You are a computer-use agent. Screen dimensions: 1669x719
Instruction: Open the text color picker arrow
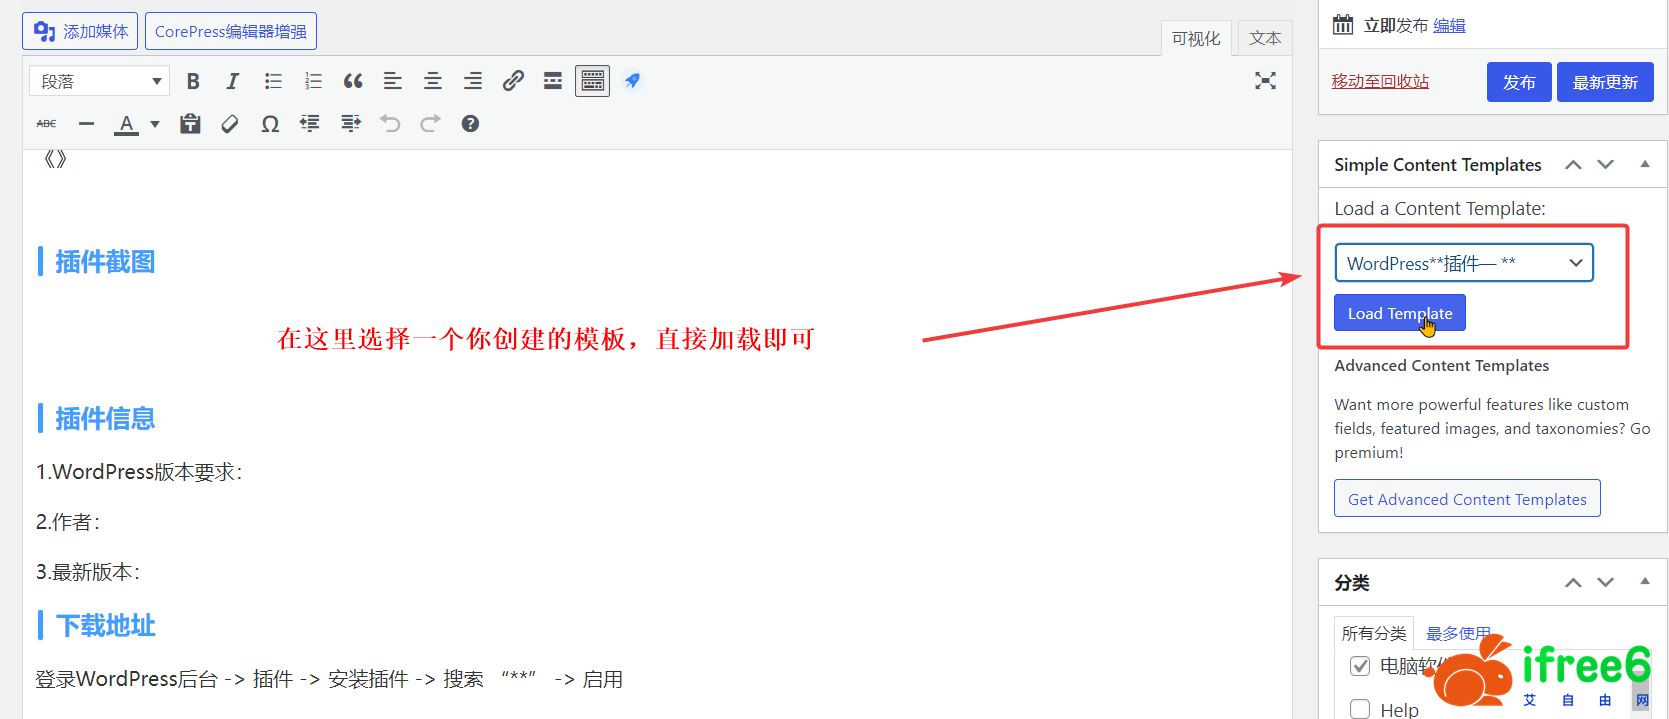tap(155, 124)
